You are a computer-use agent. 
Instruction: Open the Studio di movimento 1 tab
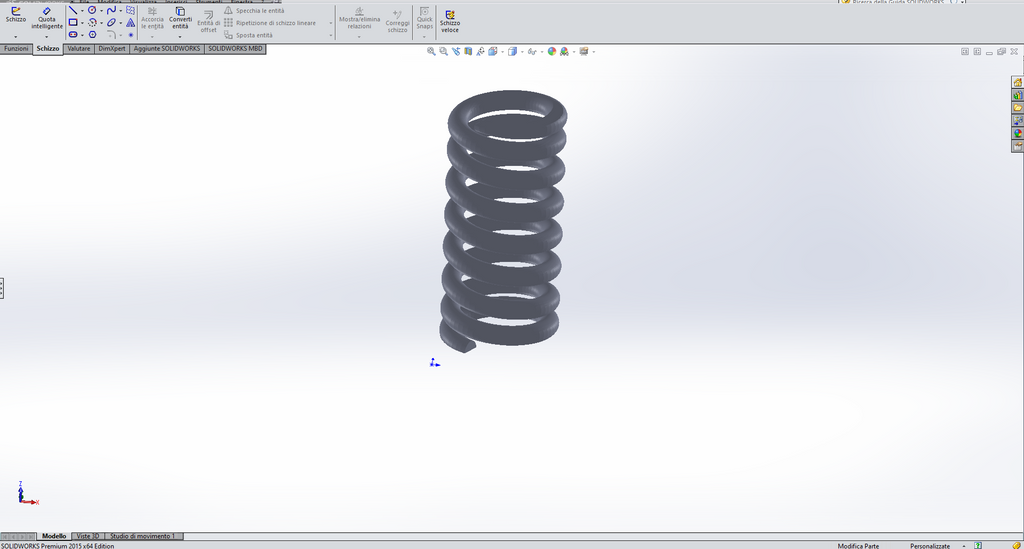(142, 536)
